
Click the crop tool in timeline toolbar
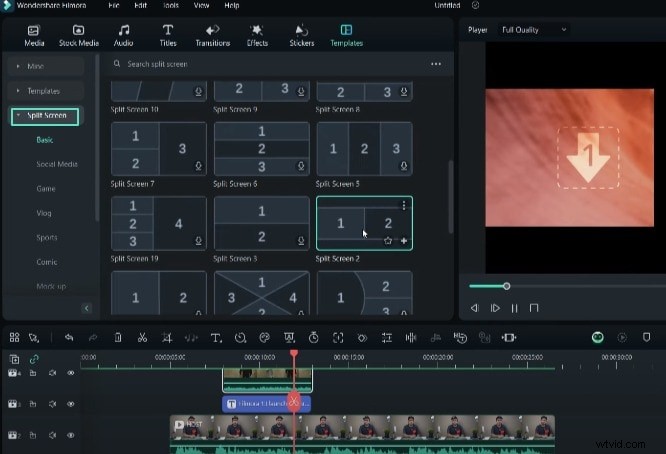(x=167, y=338)
